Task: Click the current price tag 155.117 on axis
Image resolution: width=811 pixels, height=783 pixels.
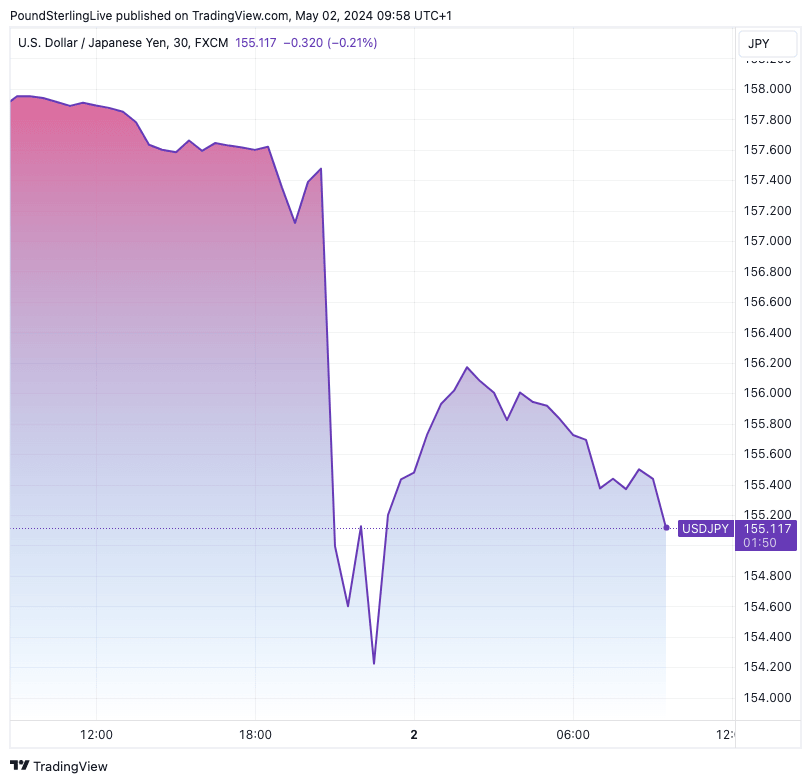Action: pos(768,528)
